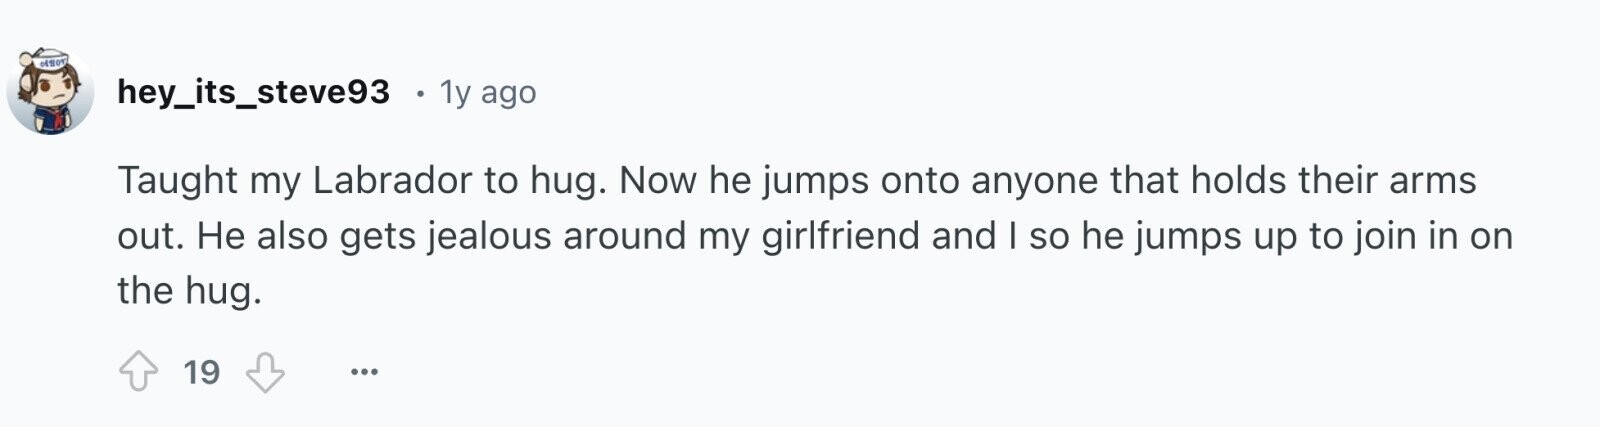Image resolution: width=1600 pixels, height=427 pixels.
Task: Upvote hey_its_steve93's comment
Action: click(138, 372)
